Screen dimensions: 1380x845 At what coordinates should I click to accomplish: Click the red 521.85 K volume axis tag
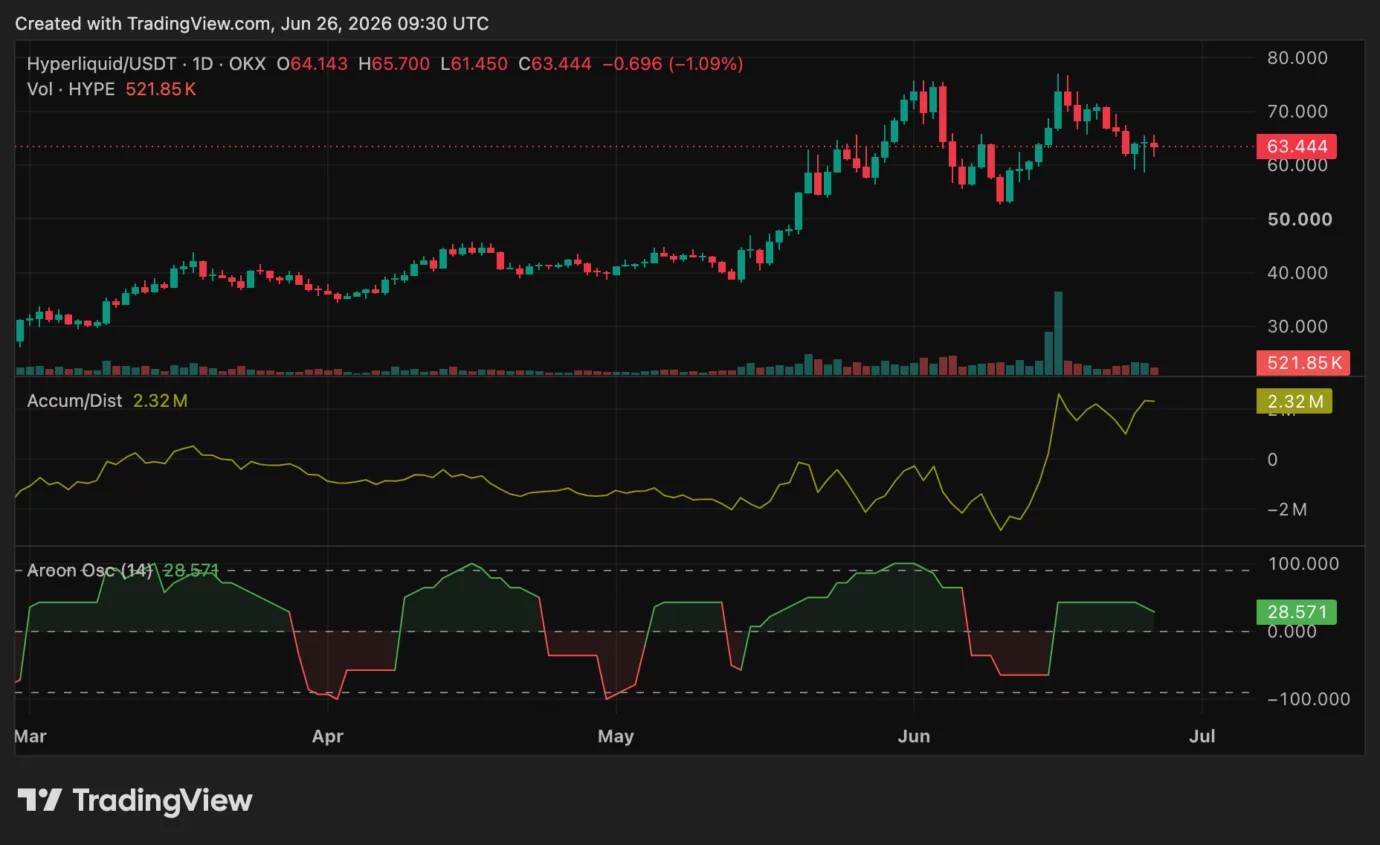pos(1304,363)
